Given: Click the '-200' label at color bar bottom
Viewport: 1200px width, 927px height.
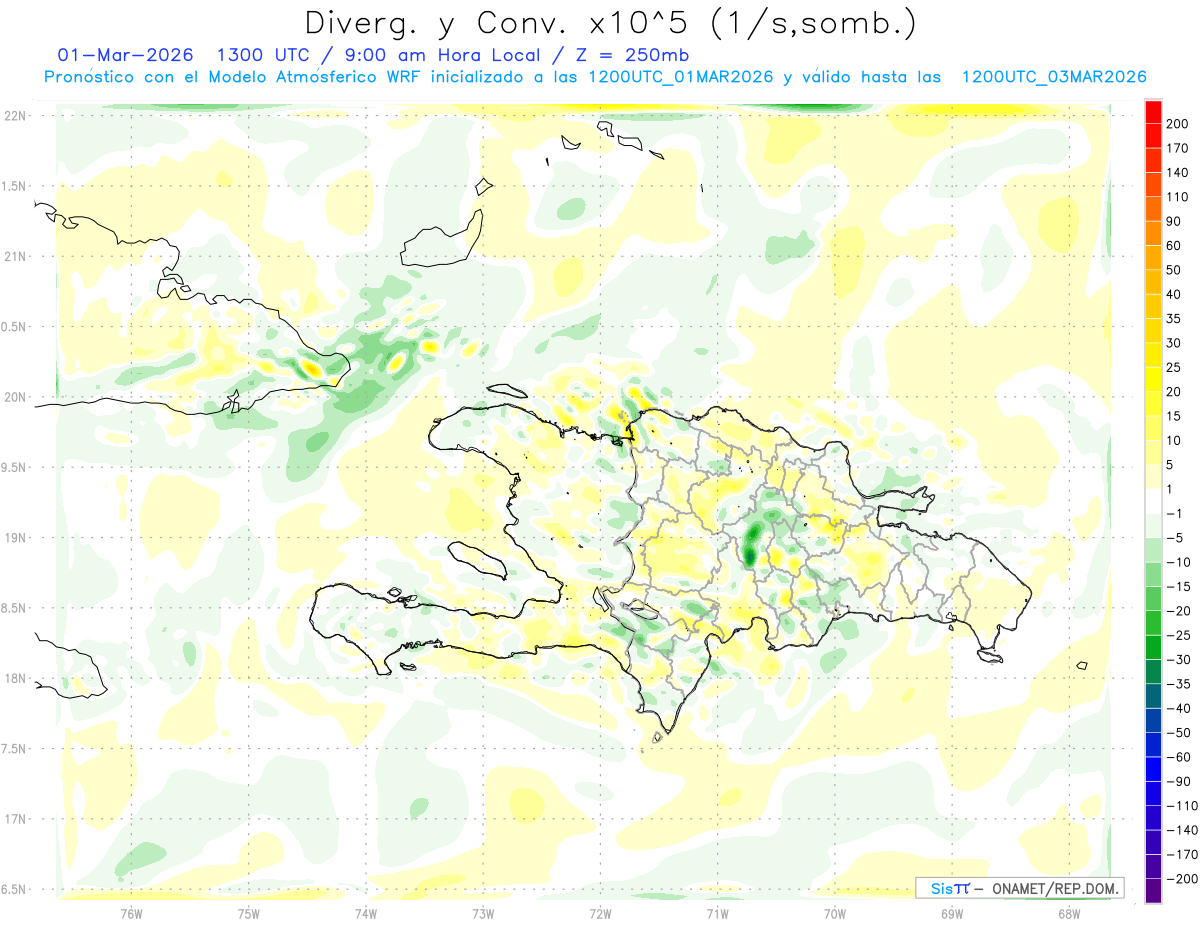Looking at the screenshot, I should 1182,878.
